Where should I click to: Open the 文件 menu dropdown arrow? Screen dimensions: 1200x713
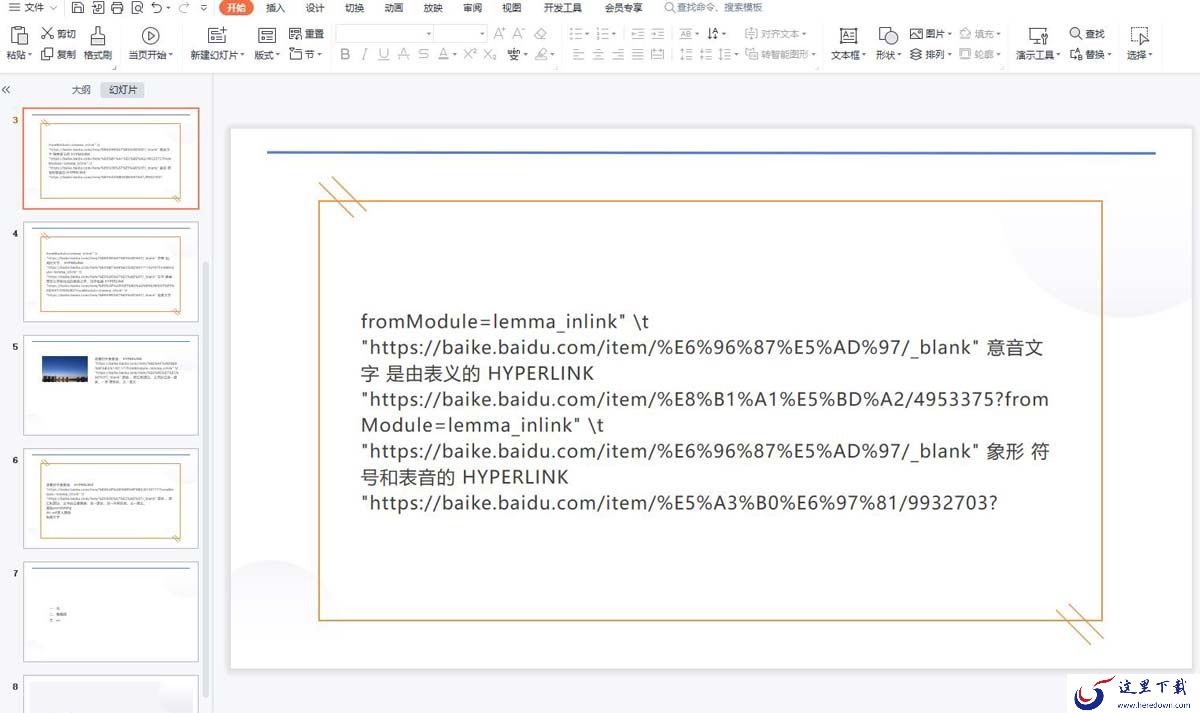pos(53,8)
